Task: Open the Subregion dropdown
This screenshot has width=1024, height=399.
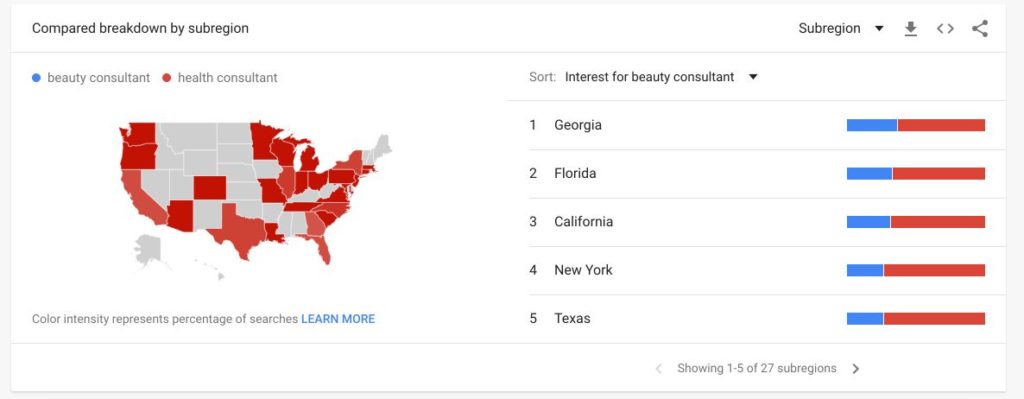Action: [x=841, y=29]
